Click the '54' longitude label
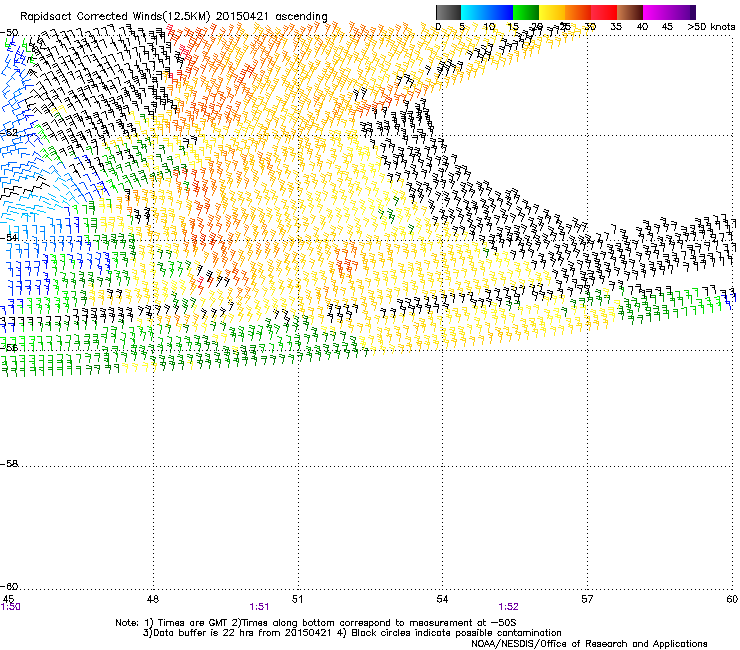Screen dimensions: 740x650 click(x=442, y=599)
